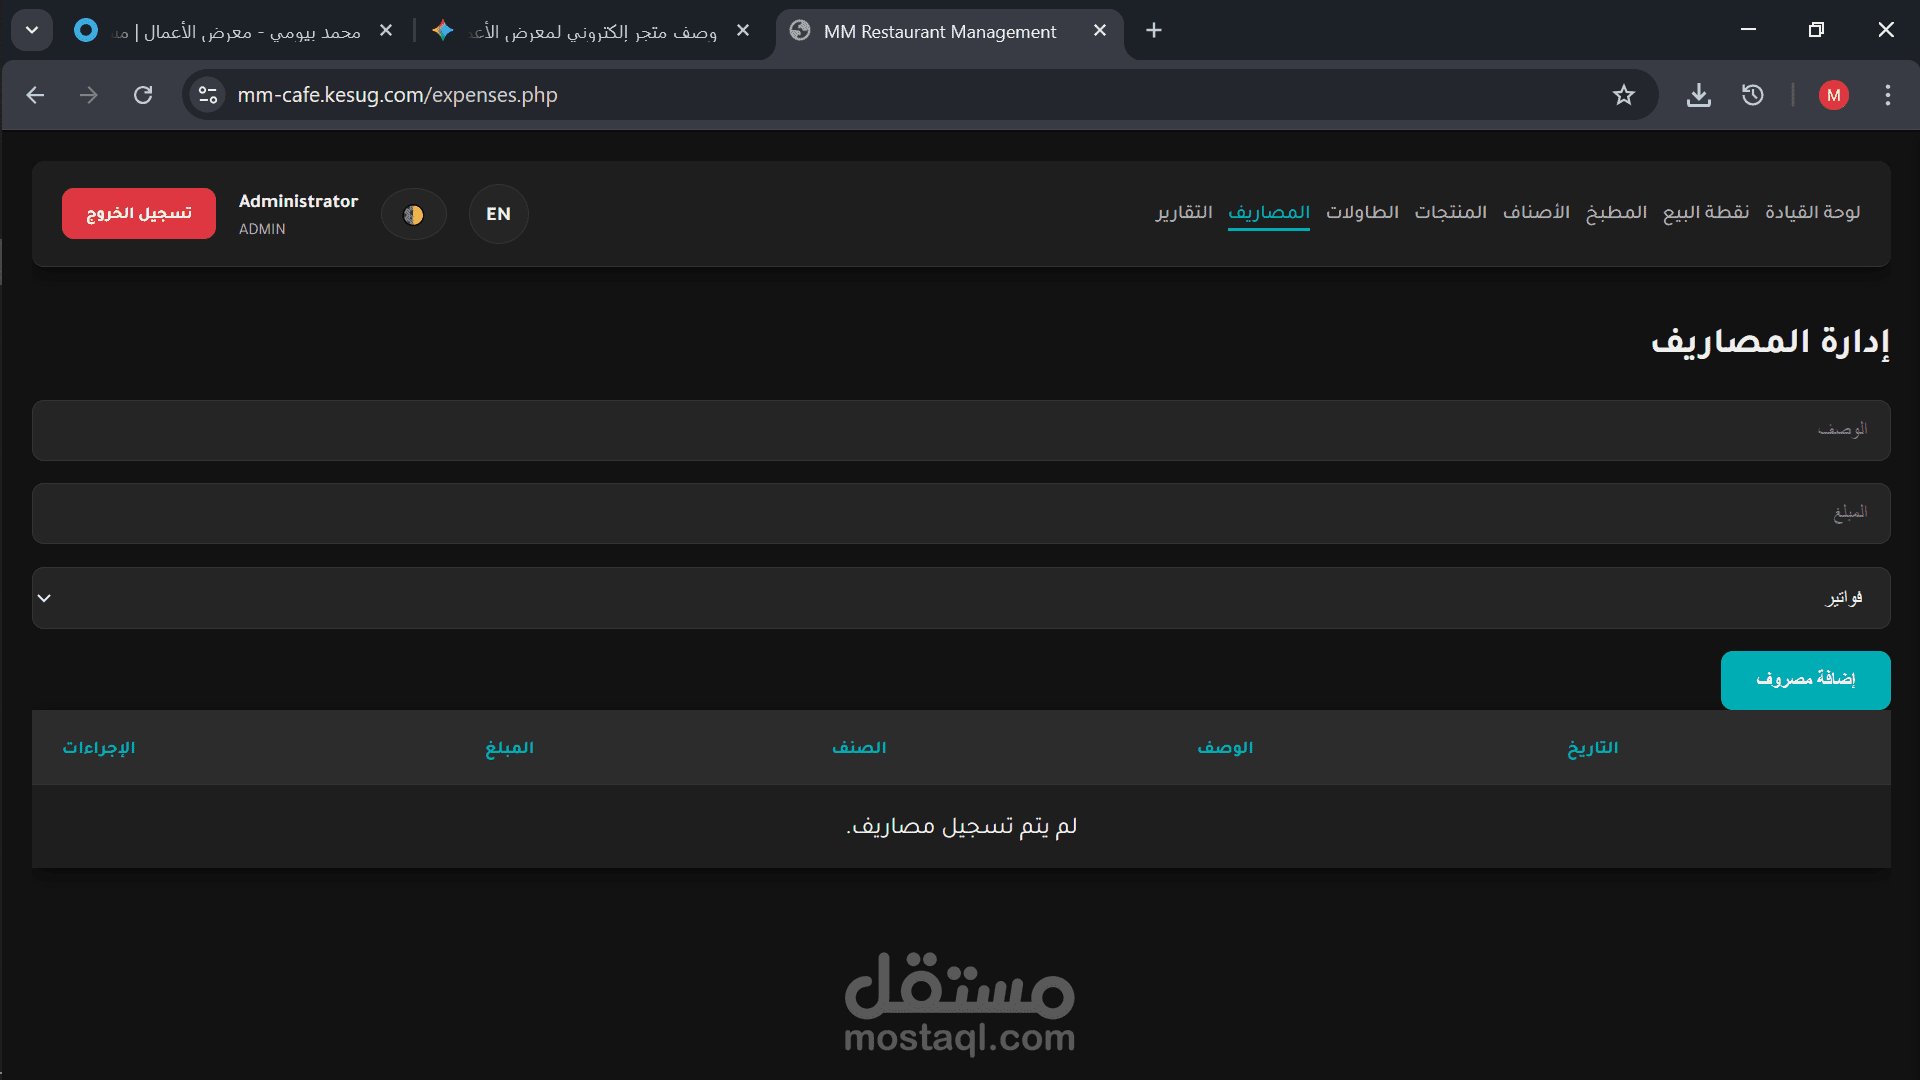Click the red تسجيل الخروج logout button
1920x1080 pixels.
(139, 214)
